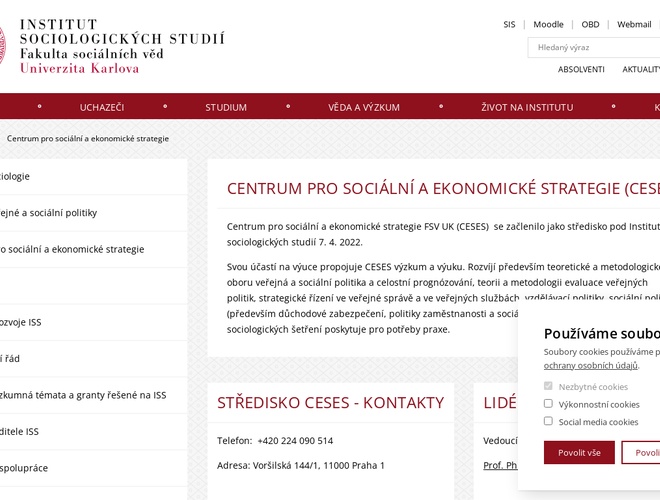
Task: Select Věda a výzkum navigation item
Action: coord(364,107)
